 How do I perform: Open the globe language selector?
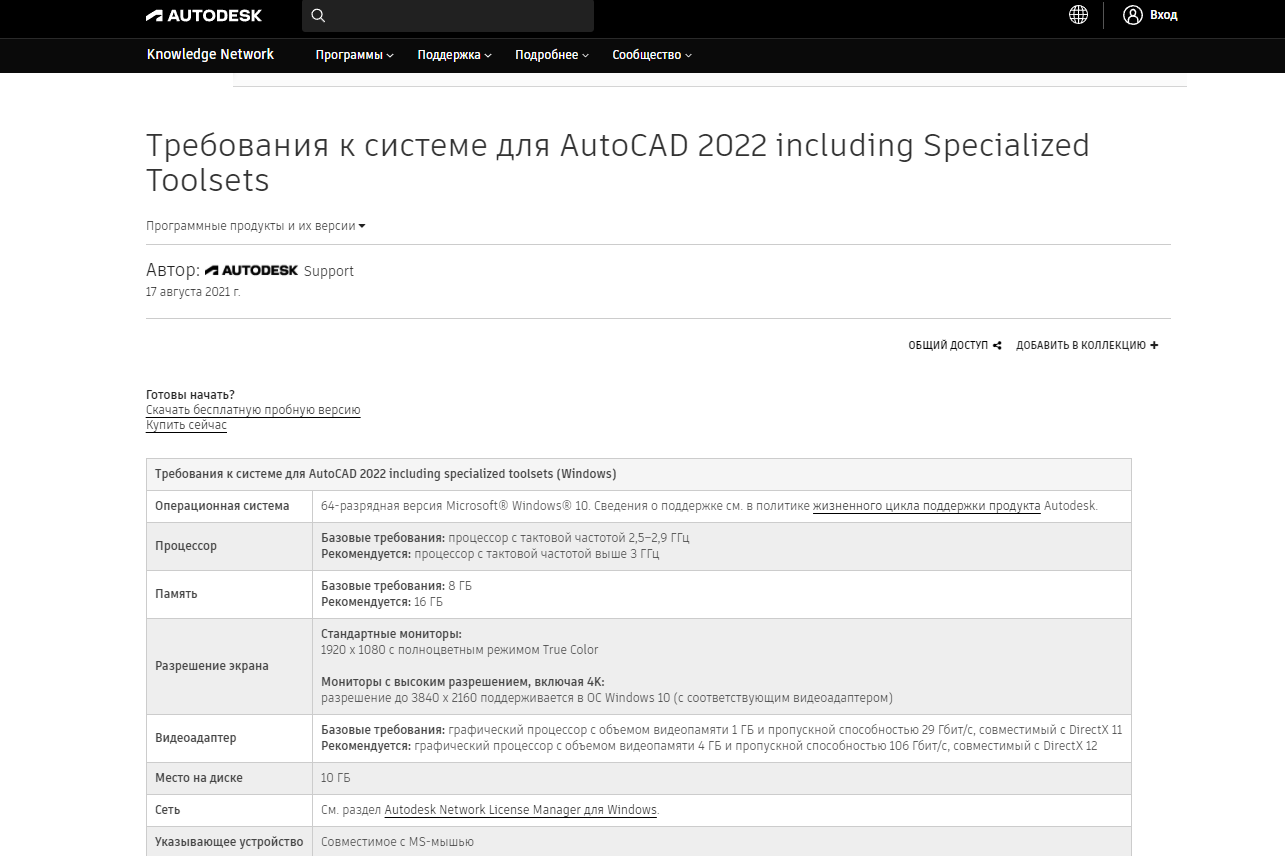coord(1078,15)
